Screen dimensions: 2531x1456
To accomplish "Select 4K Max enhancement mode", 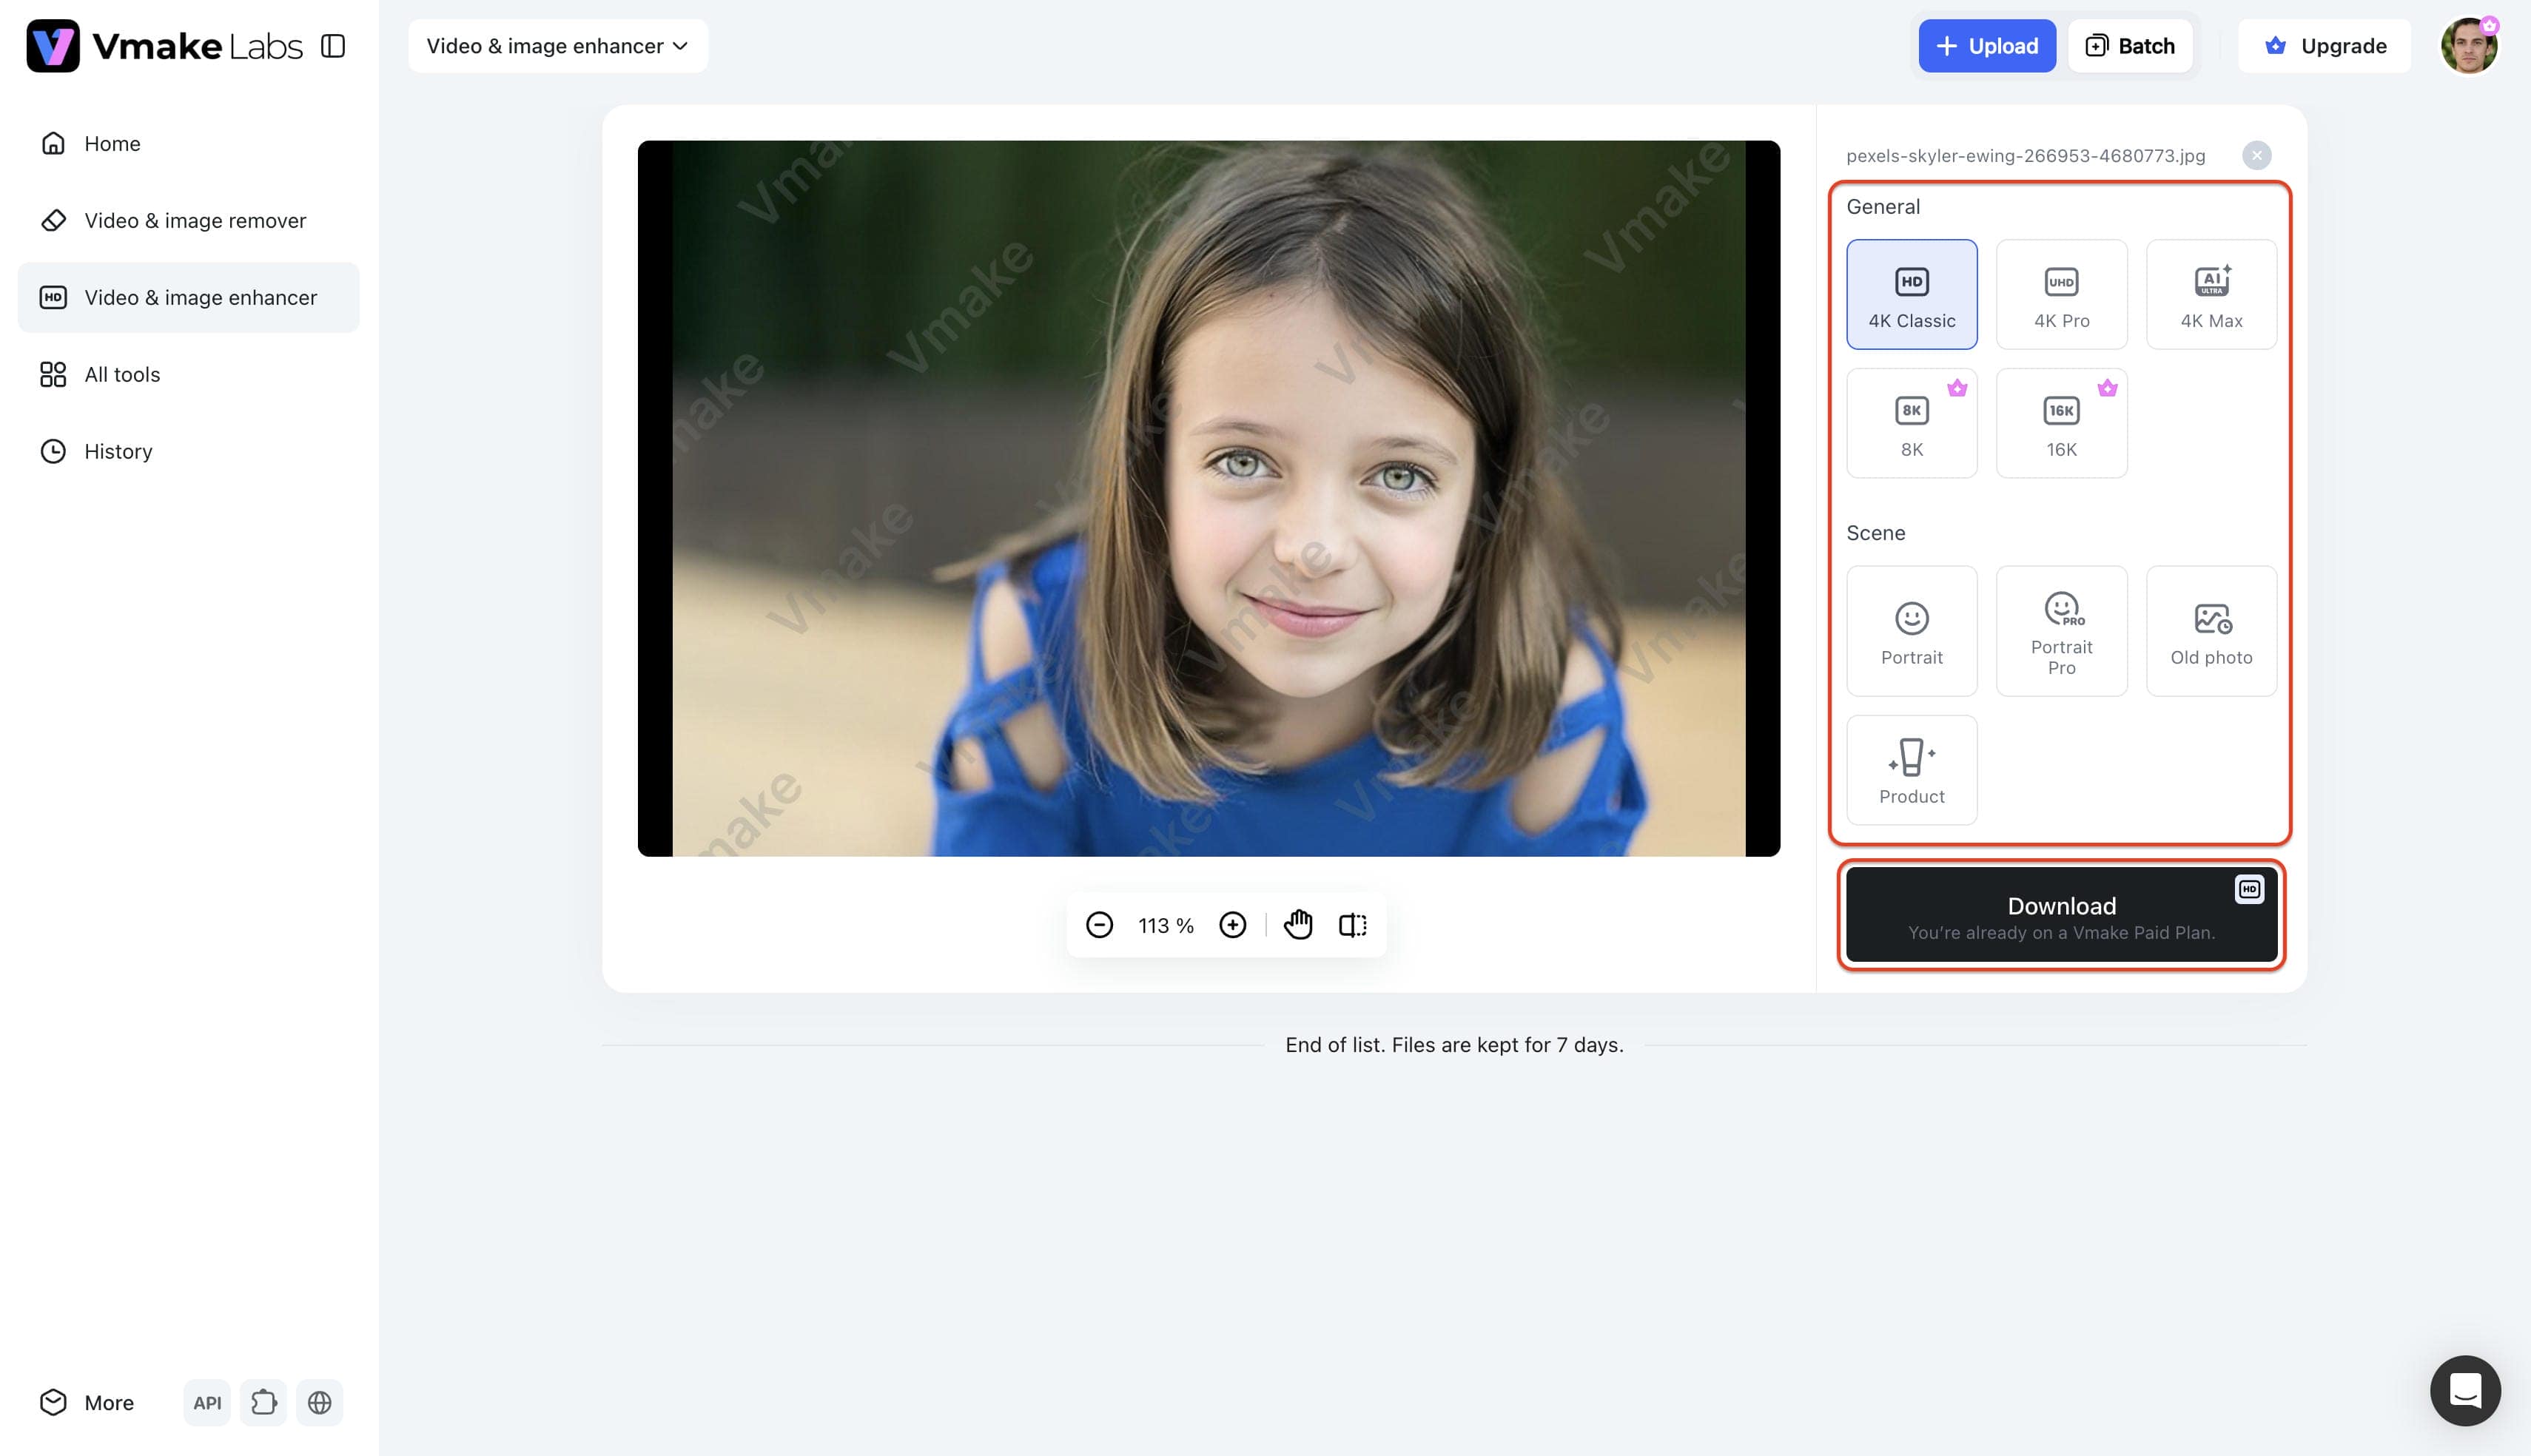I will pyautogui.click(x=2211, y=295).
